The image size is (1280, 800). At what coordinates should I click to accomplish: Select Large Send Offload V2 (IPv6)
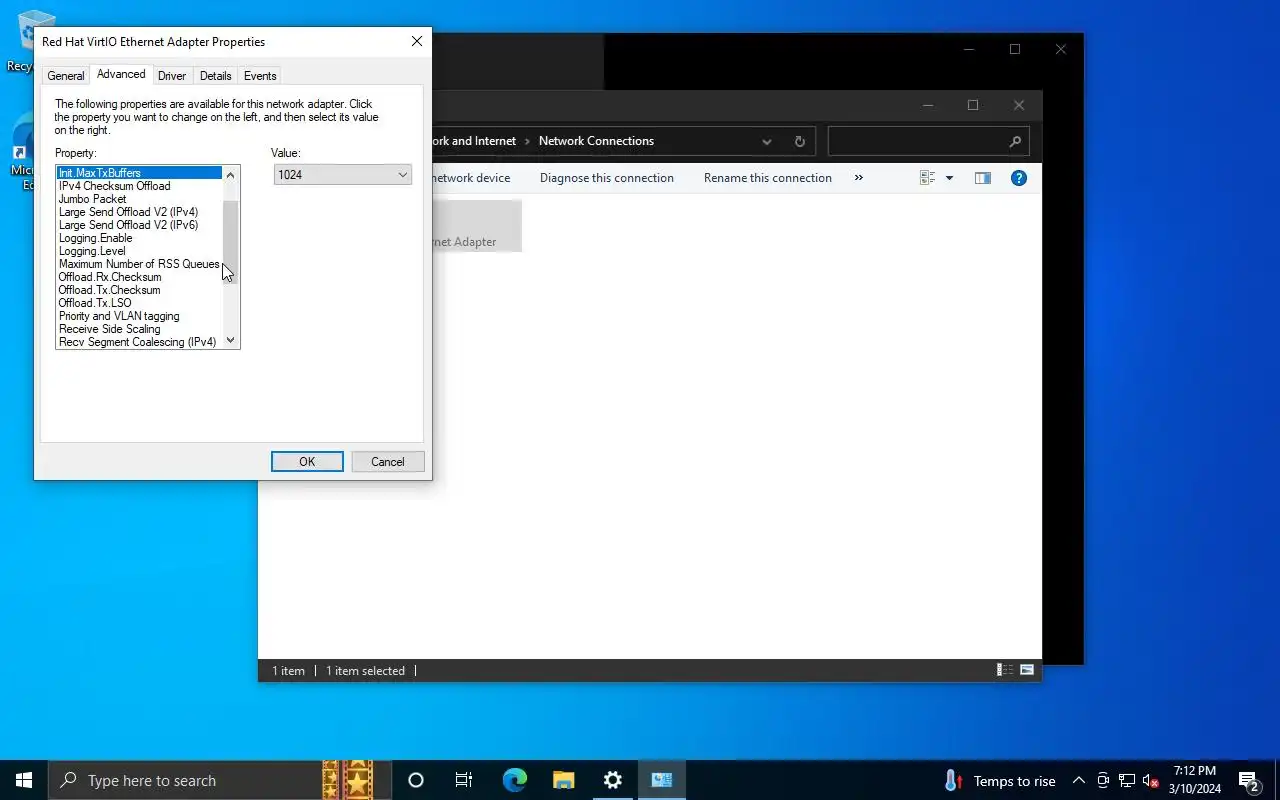139,225
